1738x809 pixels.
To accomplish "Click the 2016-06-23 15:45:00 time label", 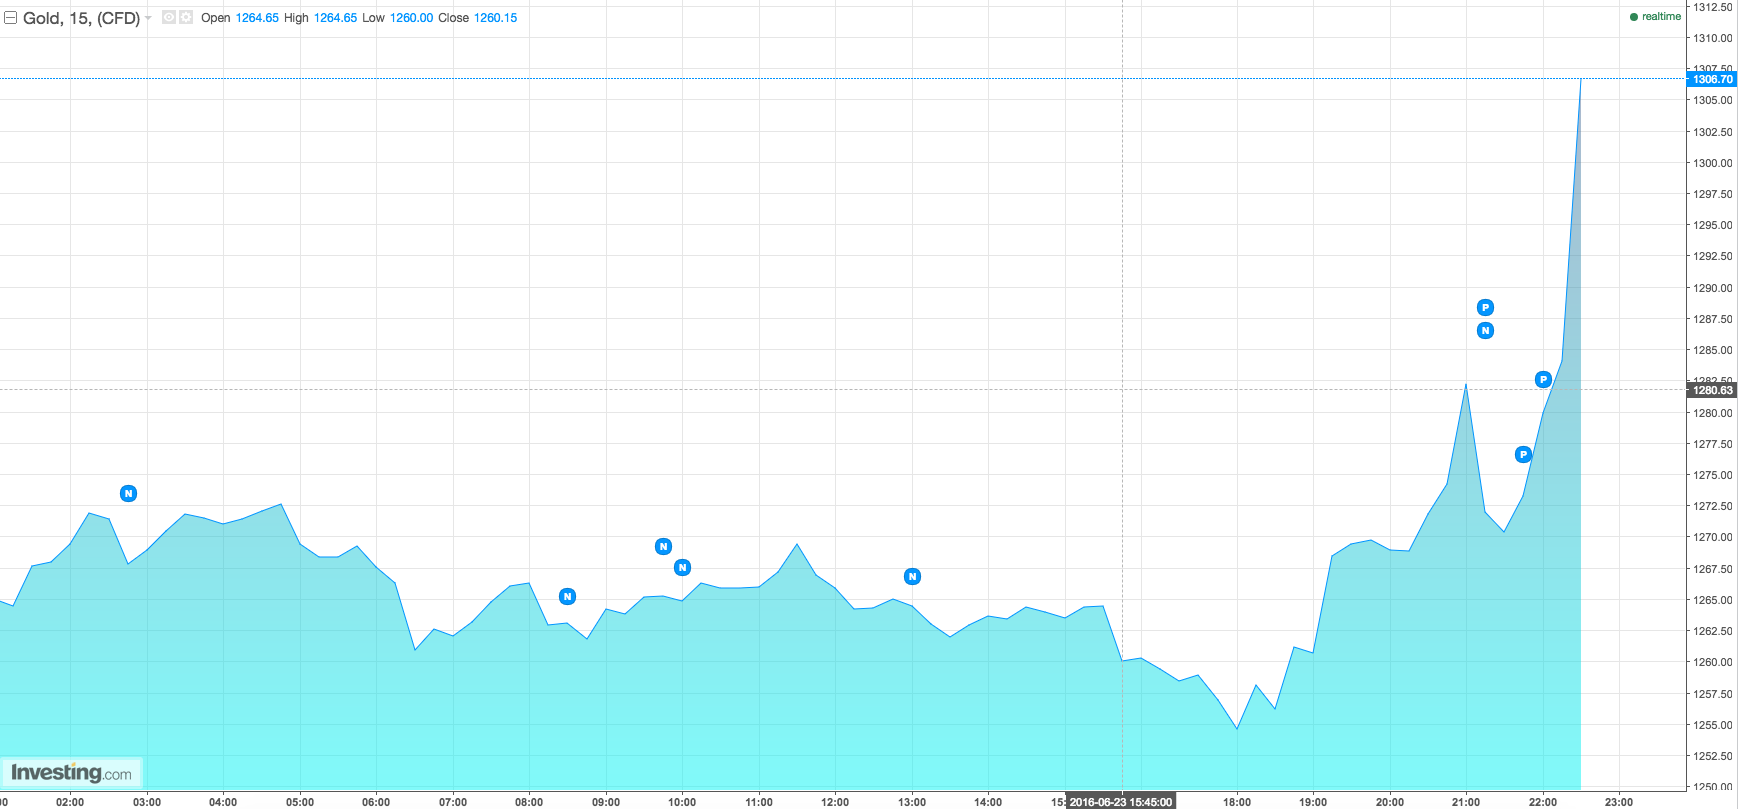I will (x=1120, y=802).
